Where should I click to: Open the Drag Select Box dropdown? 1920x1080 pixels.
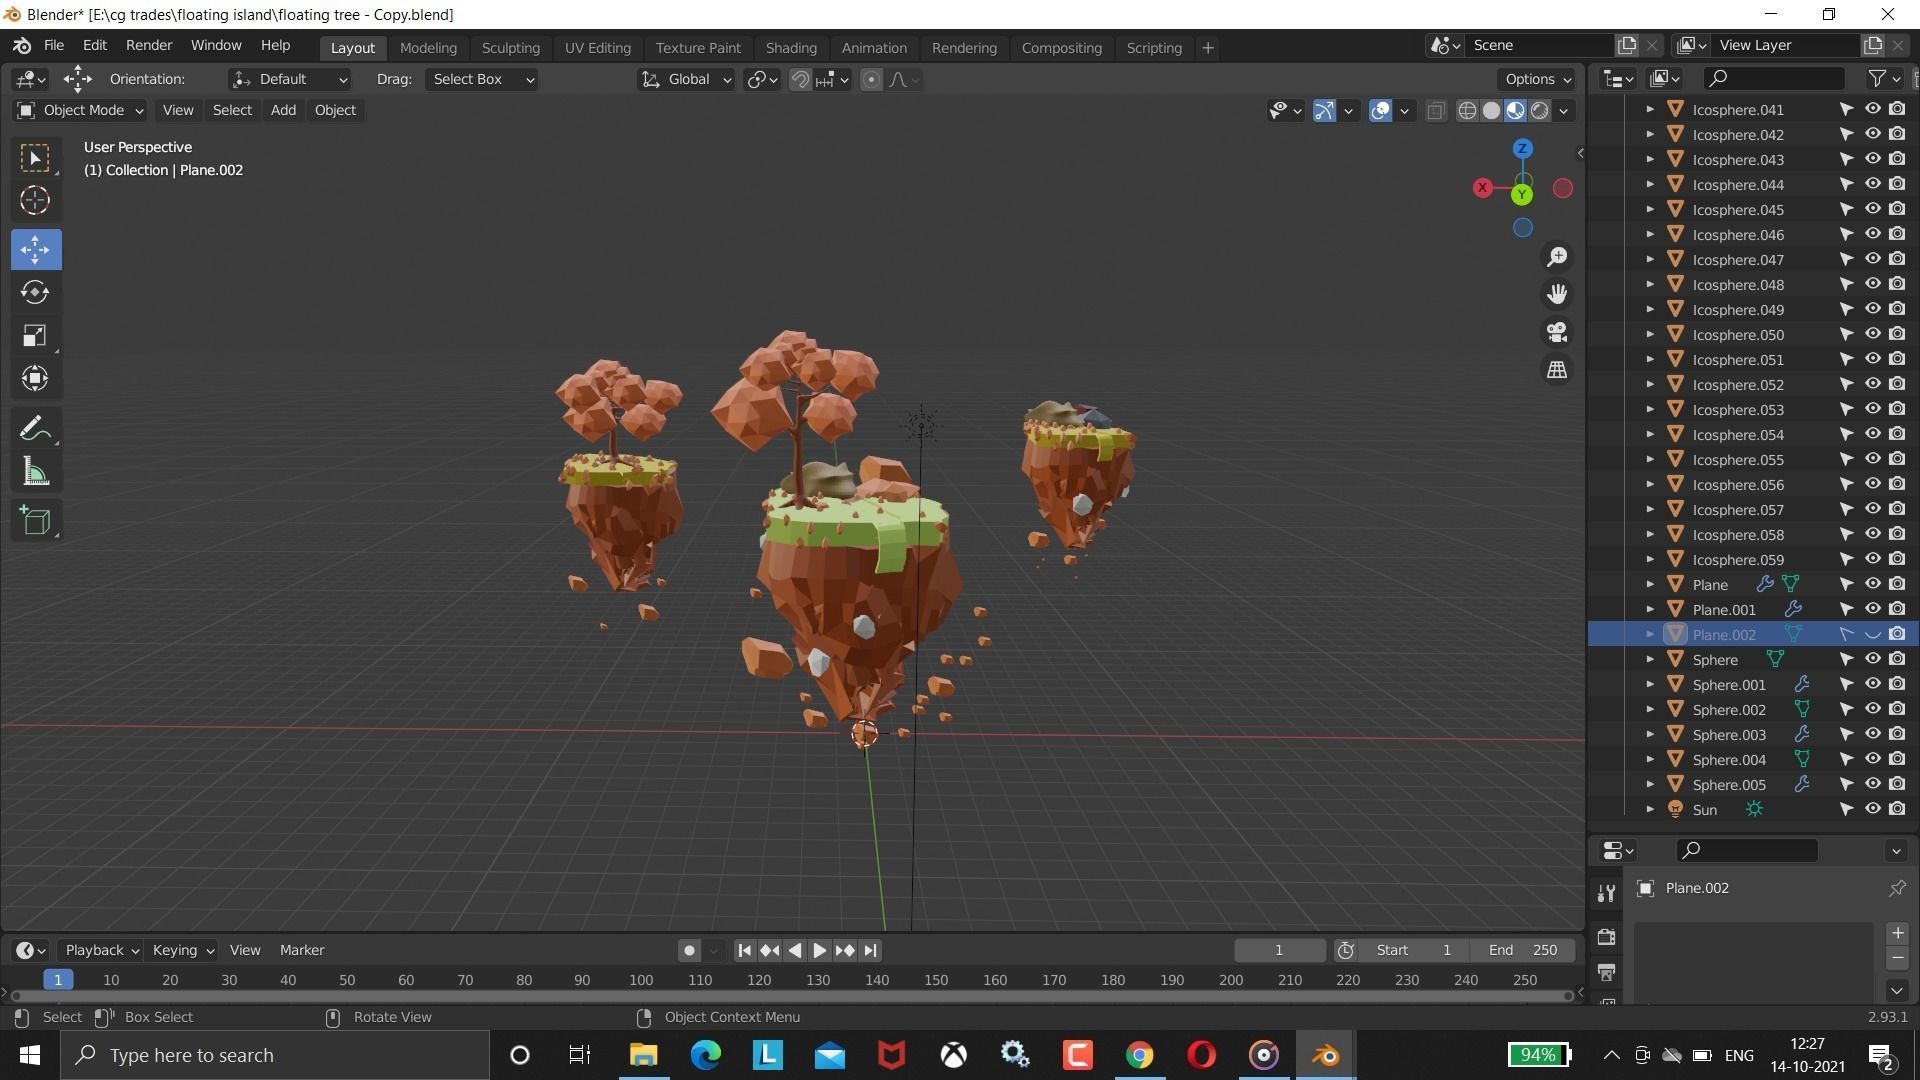pyautogui.click(x=481, y=79)
